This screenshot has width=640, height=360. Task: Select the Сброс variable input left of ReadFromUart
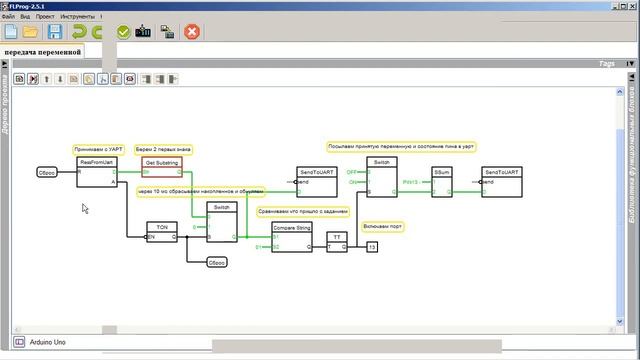tap(47, 172)
